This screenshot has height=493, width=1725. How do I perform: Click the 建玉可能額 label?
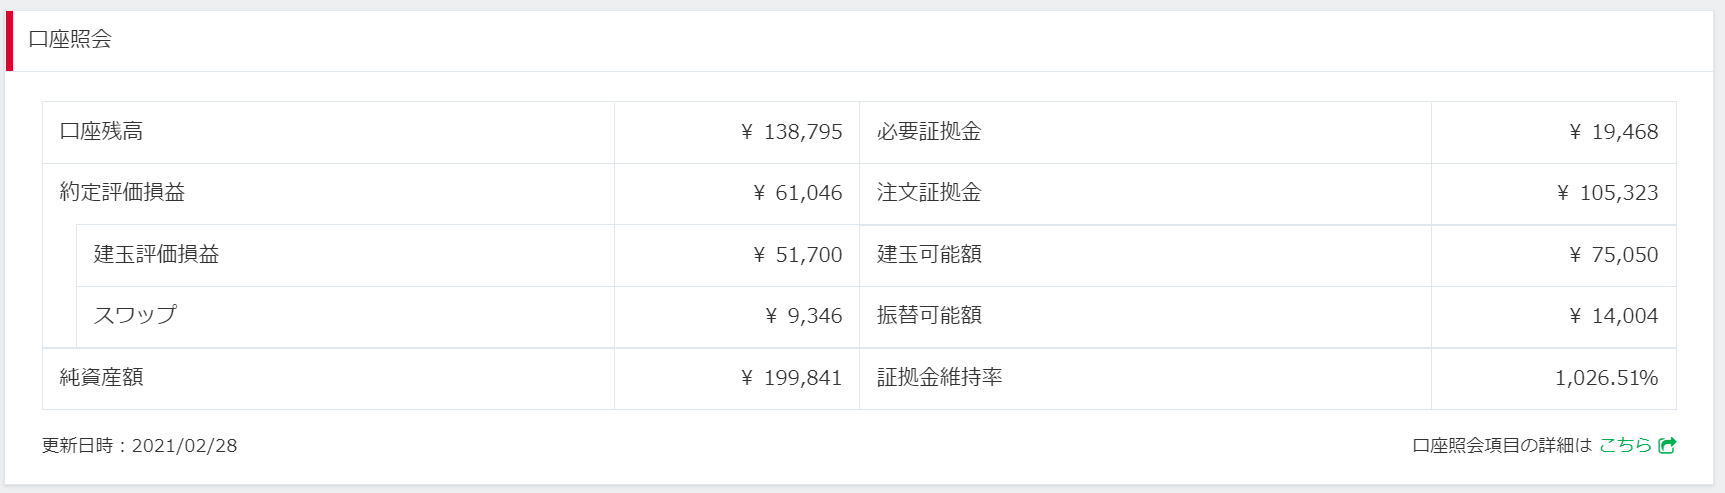pyautogui.click(x=929, y=255)
